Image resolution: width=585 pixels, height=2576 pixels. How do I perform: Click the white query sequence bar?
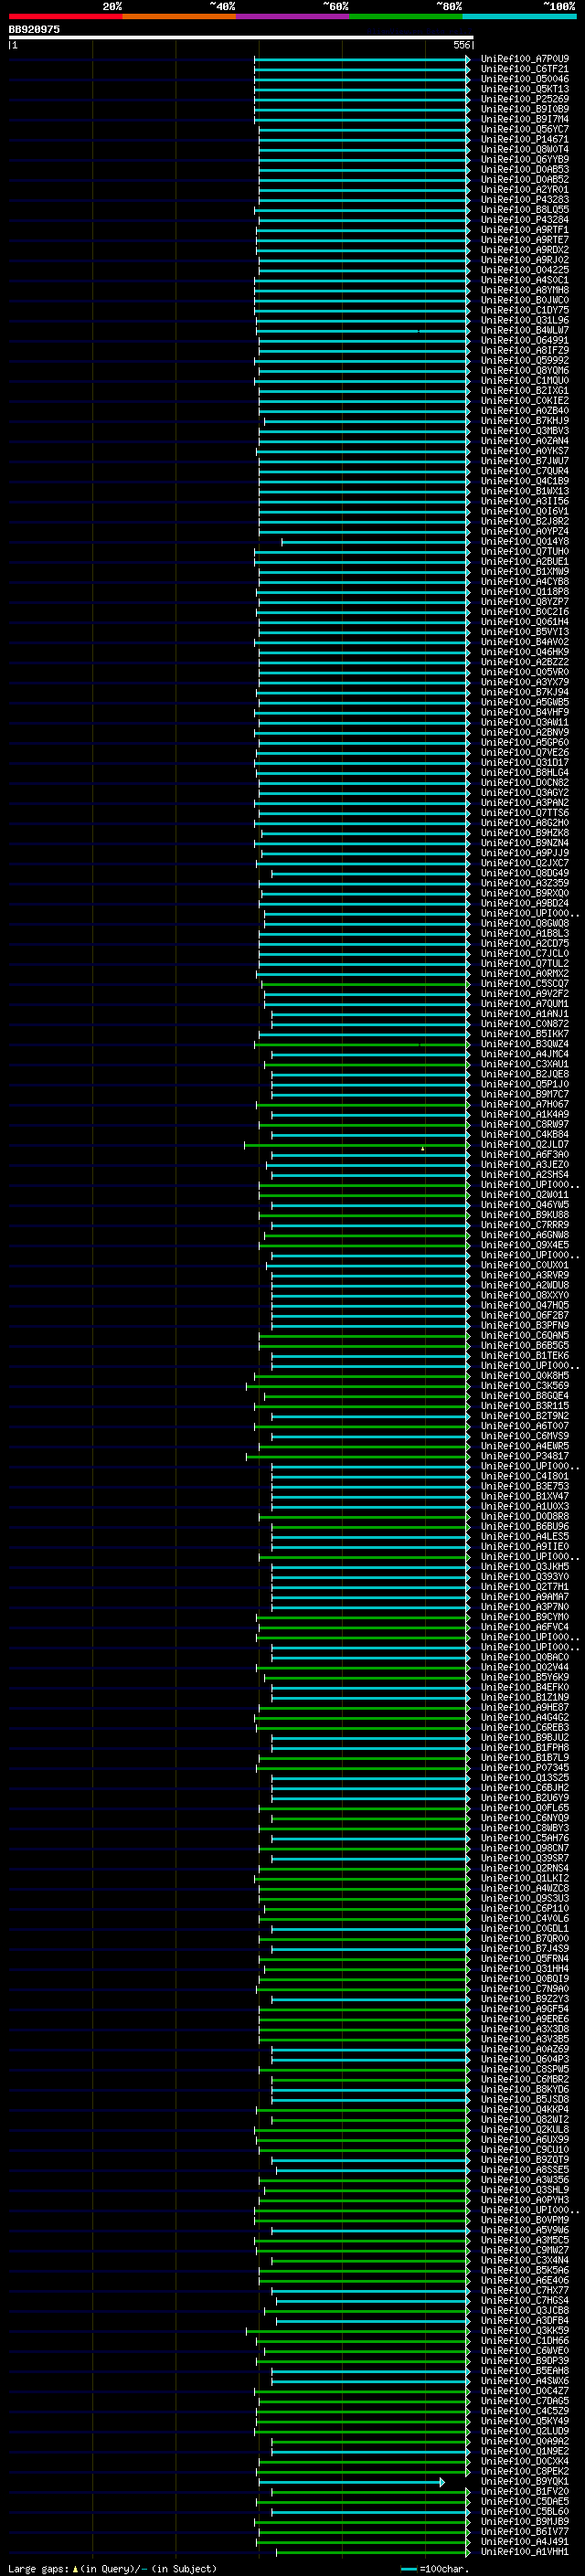pyautogui.click(x=241, y=37)
